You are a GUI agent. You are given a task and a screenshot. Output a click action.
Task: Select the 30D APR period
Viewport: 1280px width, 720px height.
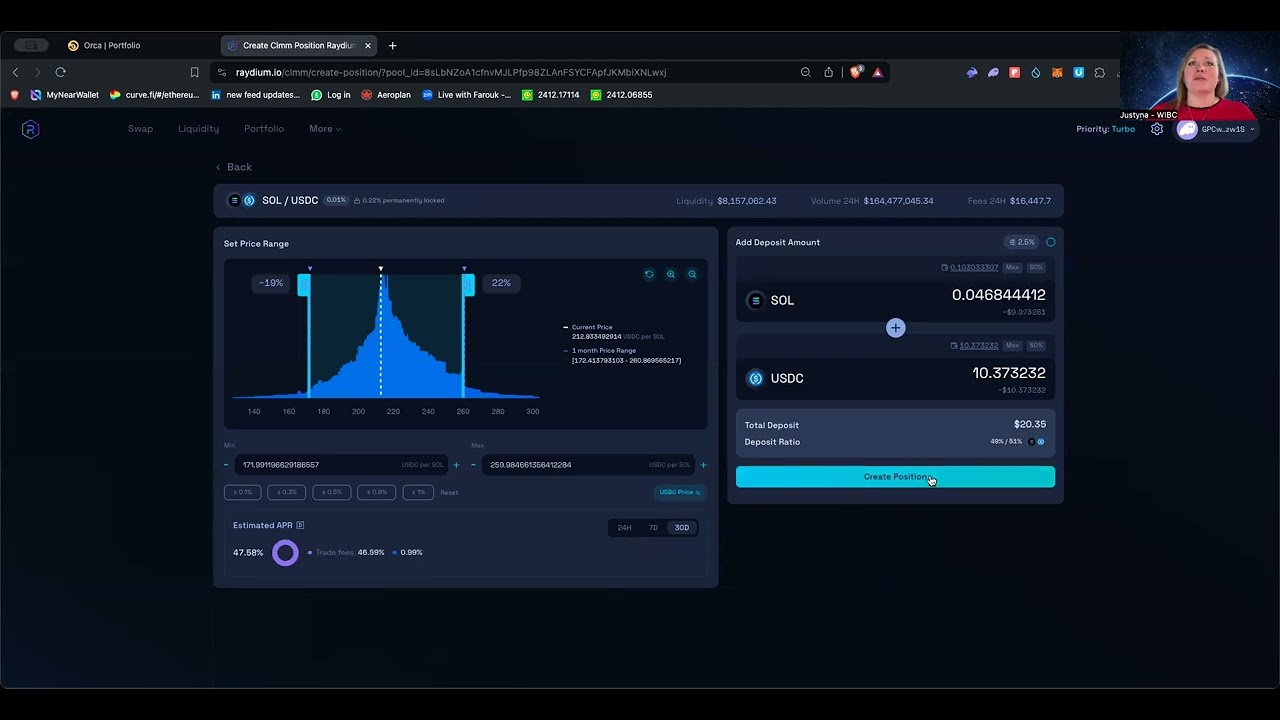(682, 528)
